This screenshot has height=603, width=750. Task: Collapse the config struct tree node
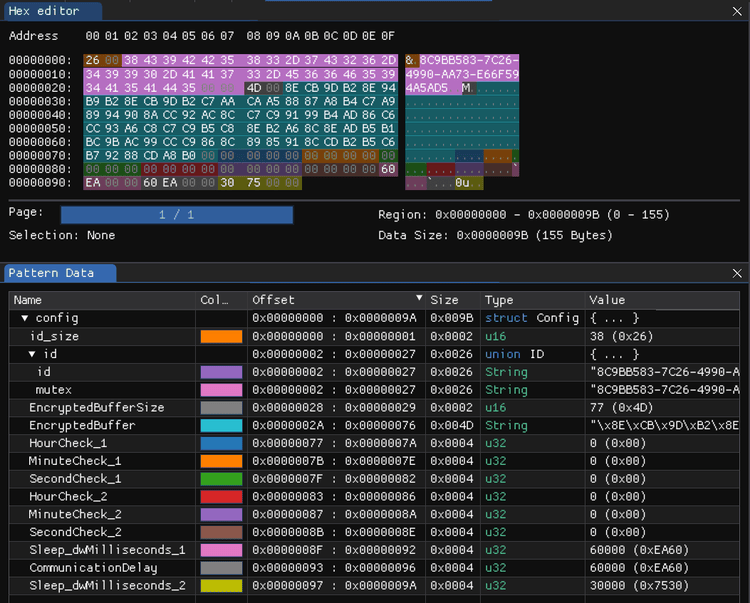point(25,318)
